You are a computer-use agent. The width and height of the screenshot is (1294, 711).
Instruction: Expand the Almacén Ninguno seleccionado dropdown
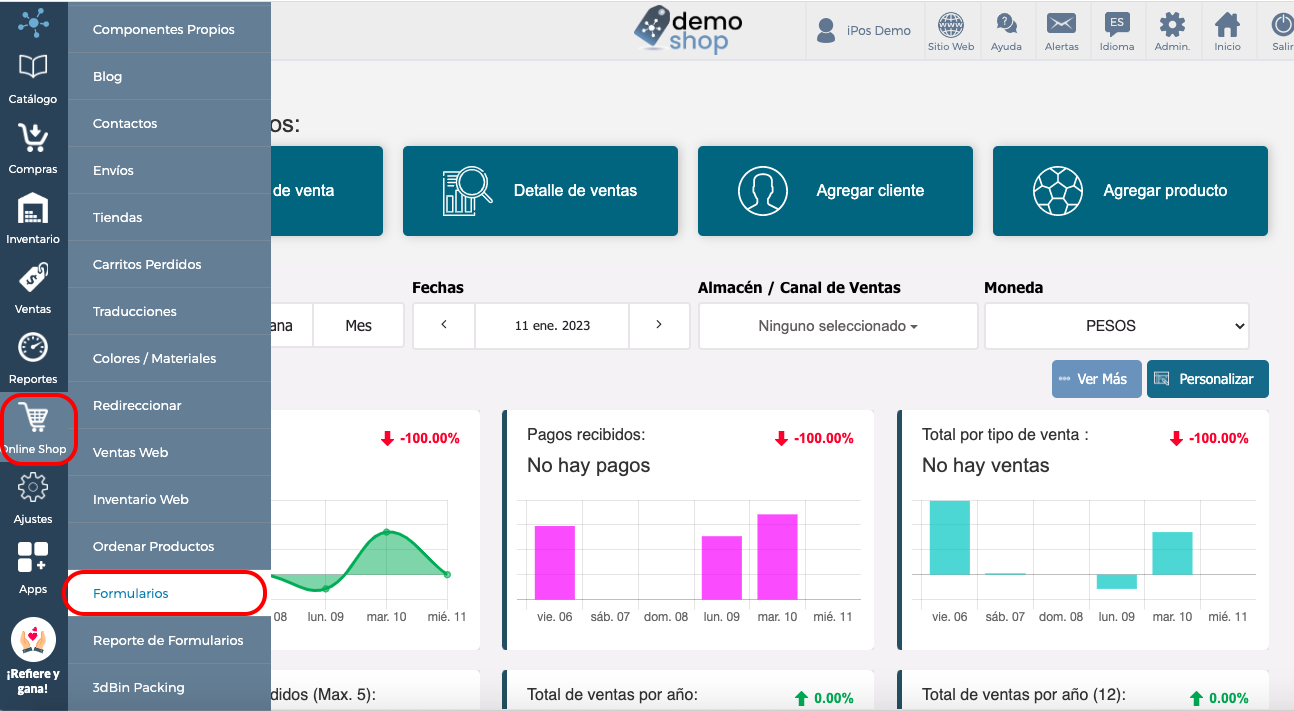click(x=838, y=326)
